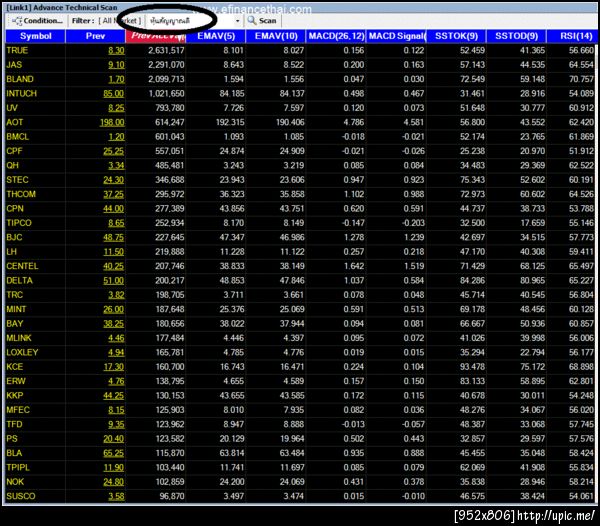Viewport: 600px width, 526px height.
Task: Sort by the SSTOK(9) column header
Action: click(x=457, y=36)
